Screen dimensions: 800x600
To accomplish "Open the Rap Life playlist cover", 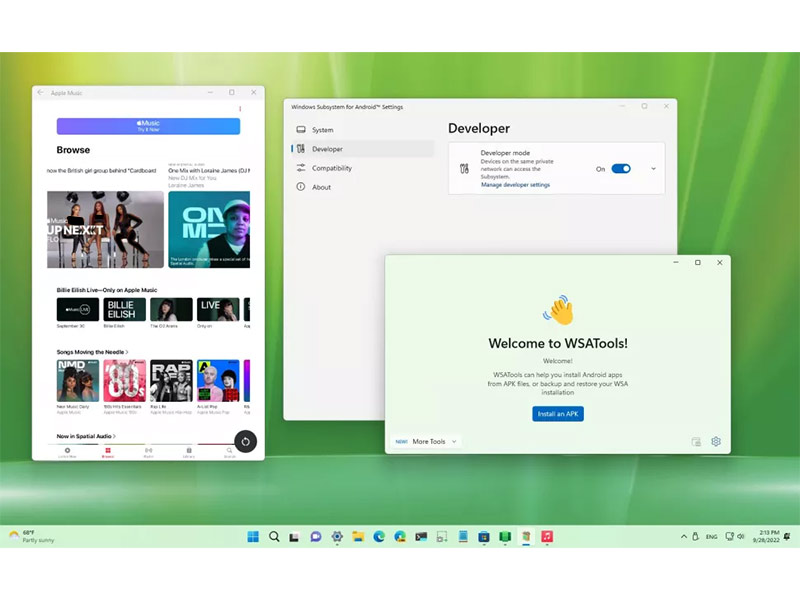I will click(x=171, y=381).
